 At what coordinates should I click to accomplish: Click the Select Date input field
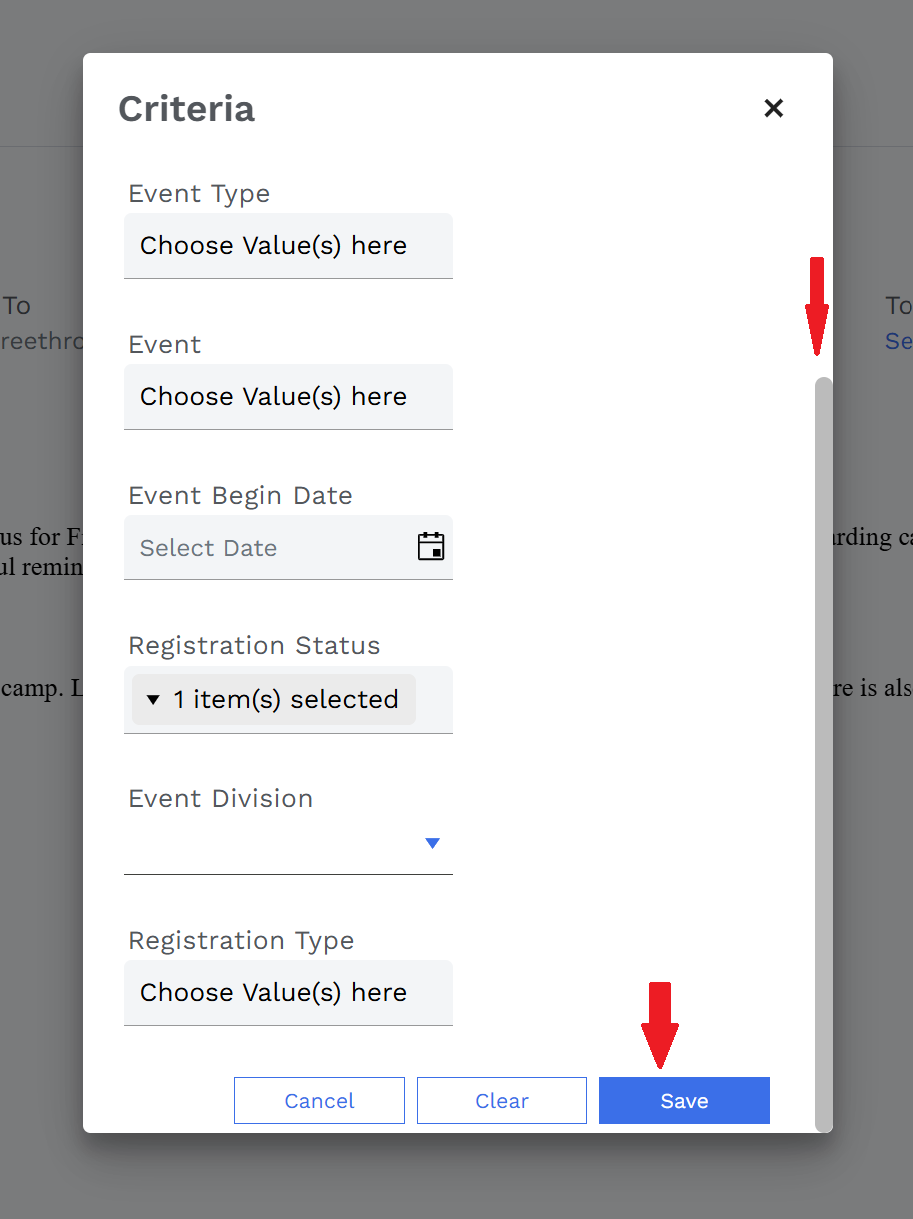point(288,547)
